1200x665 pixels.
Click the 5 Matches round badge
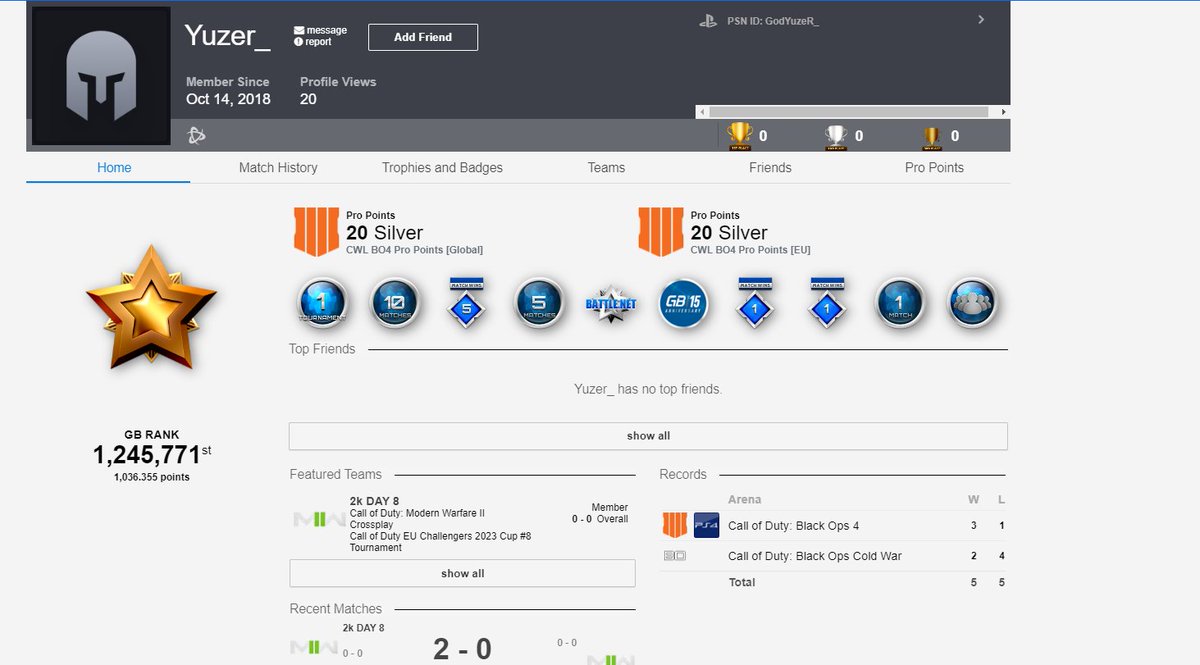pyautogui.click(x=539, y=303)
